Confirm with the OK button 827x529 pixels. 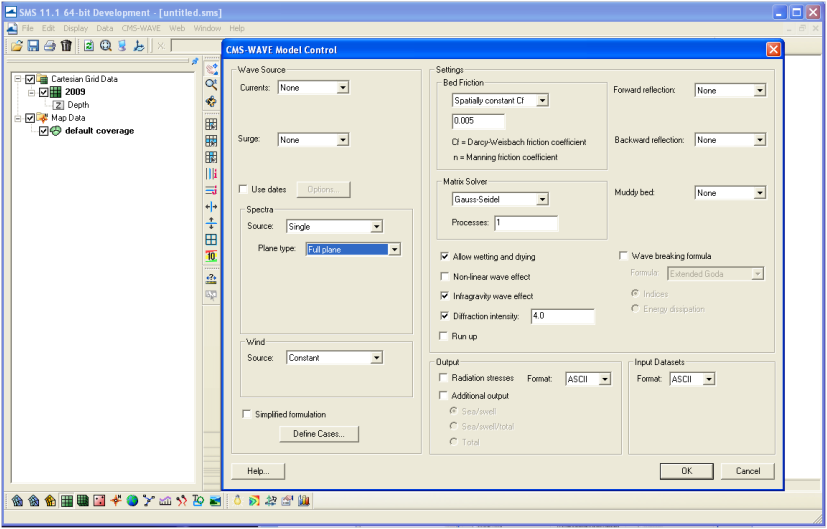tap(687, 471)
